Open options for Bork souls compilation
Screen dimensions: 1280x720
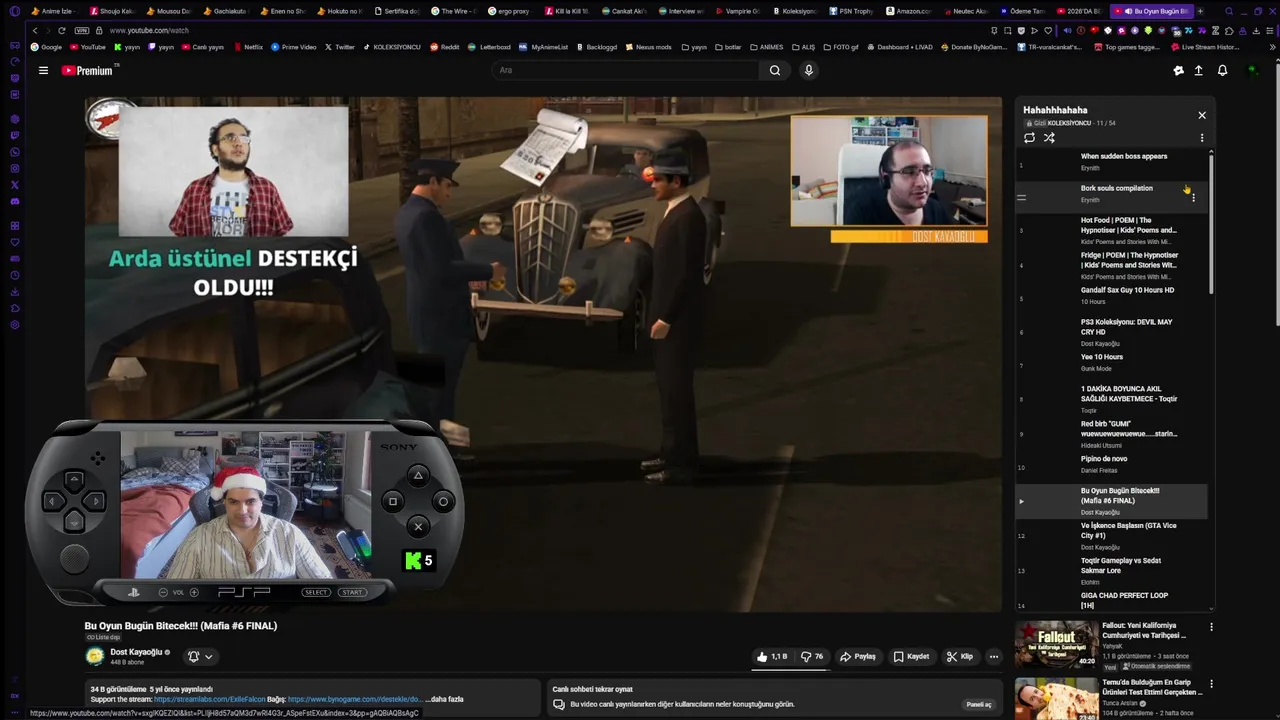(1193, 198)
